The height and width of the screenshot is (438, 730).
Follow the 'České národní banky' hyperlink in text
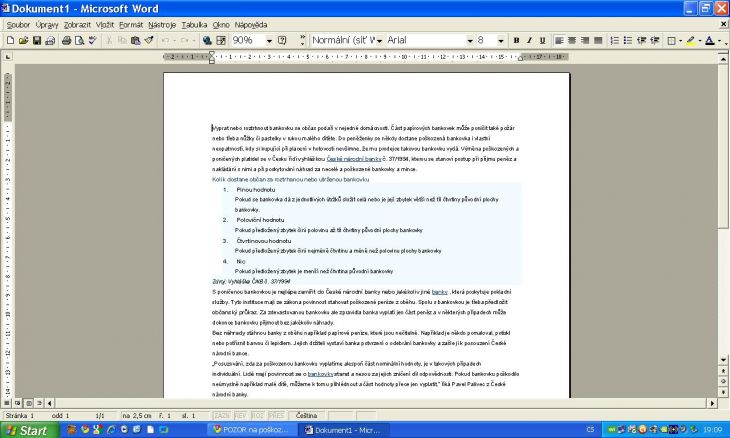(x=354, y=159)
